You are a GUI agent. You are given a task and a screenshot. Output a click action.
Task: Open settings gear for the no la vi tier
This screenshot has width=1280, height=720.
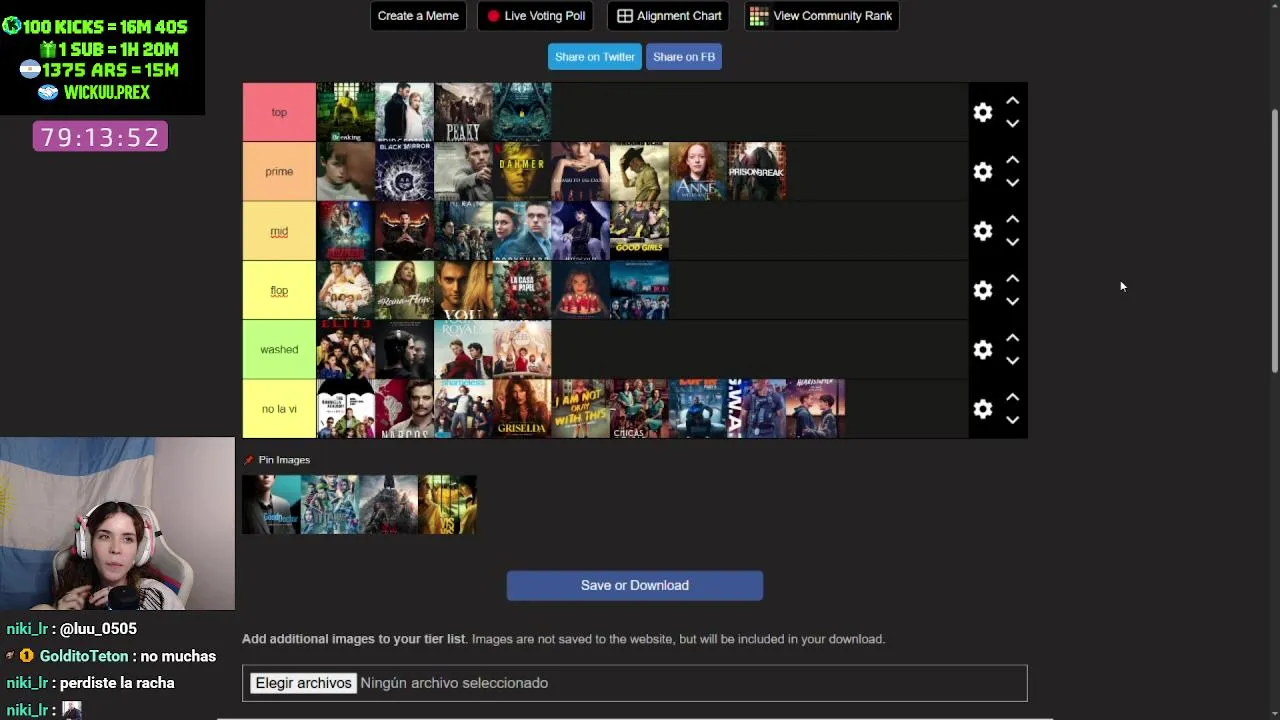tap(983, 409)
